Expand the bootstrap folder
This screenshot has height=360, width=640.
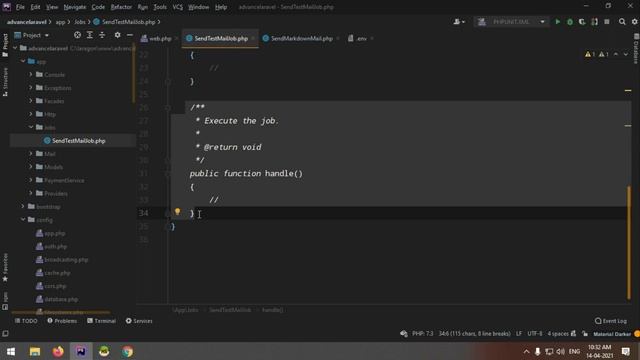tap(23, 207)
